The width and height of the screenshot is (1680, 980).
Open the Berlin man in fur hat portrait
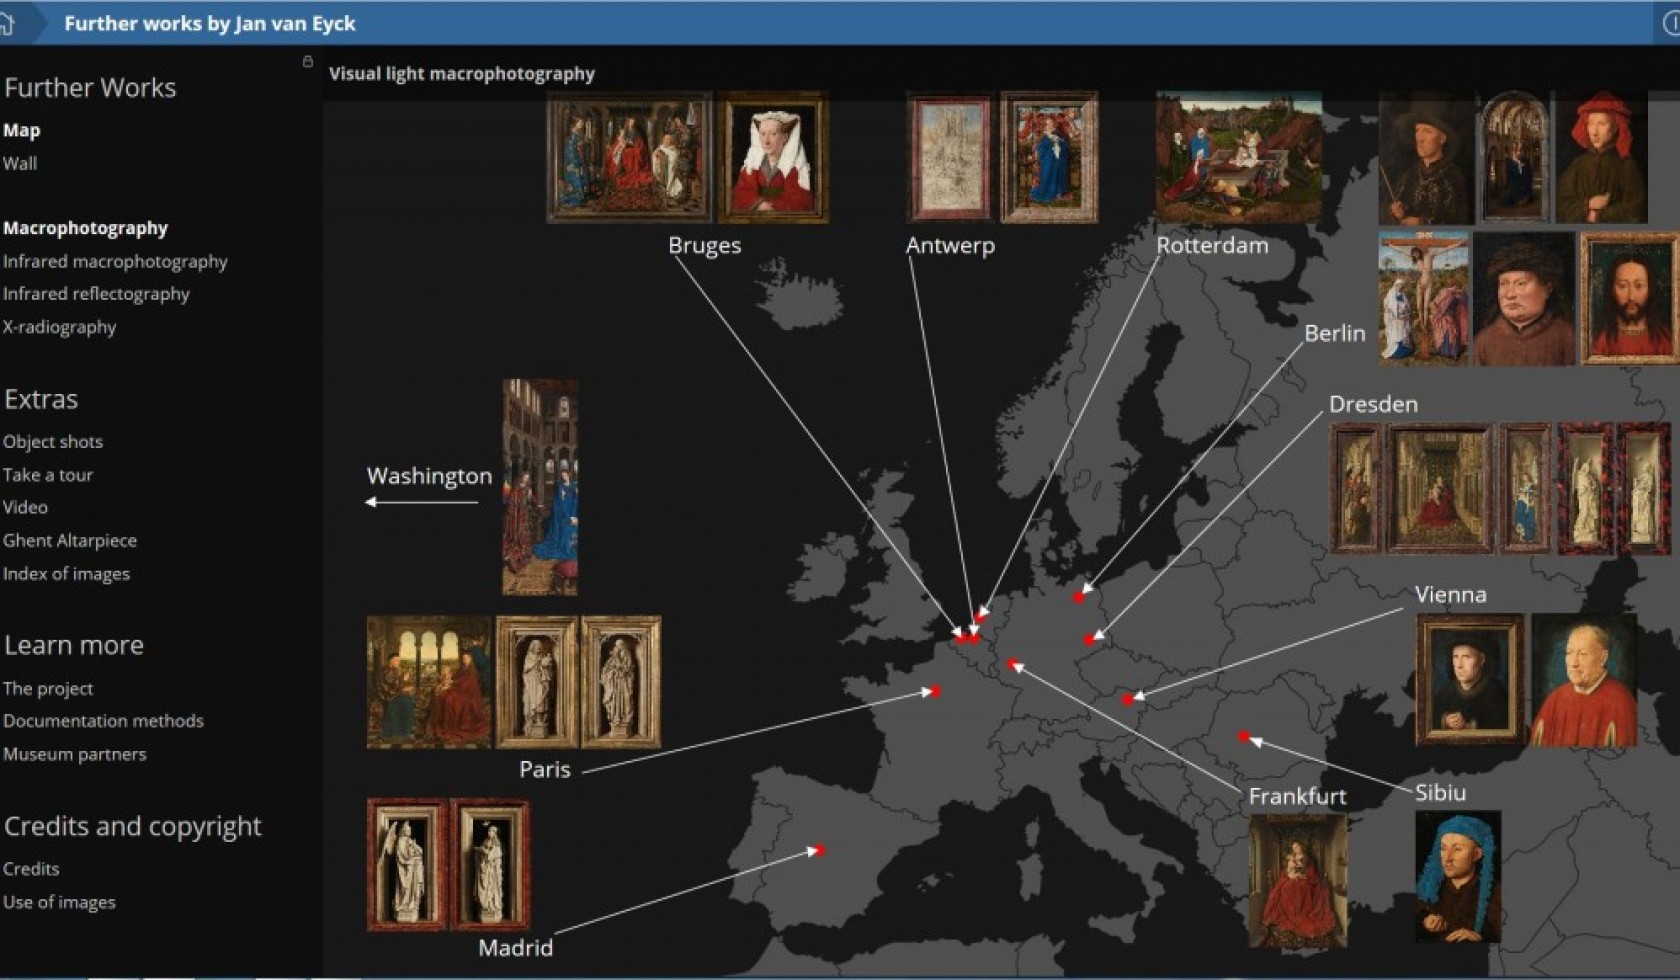coord(1524,297)
